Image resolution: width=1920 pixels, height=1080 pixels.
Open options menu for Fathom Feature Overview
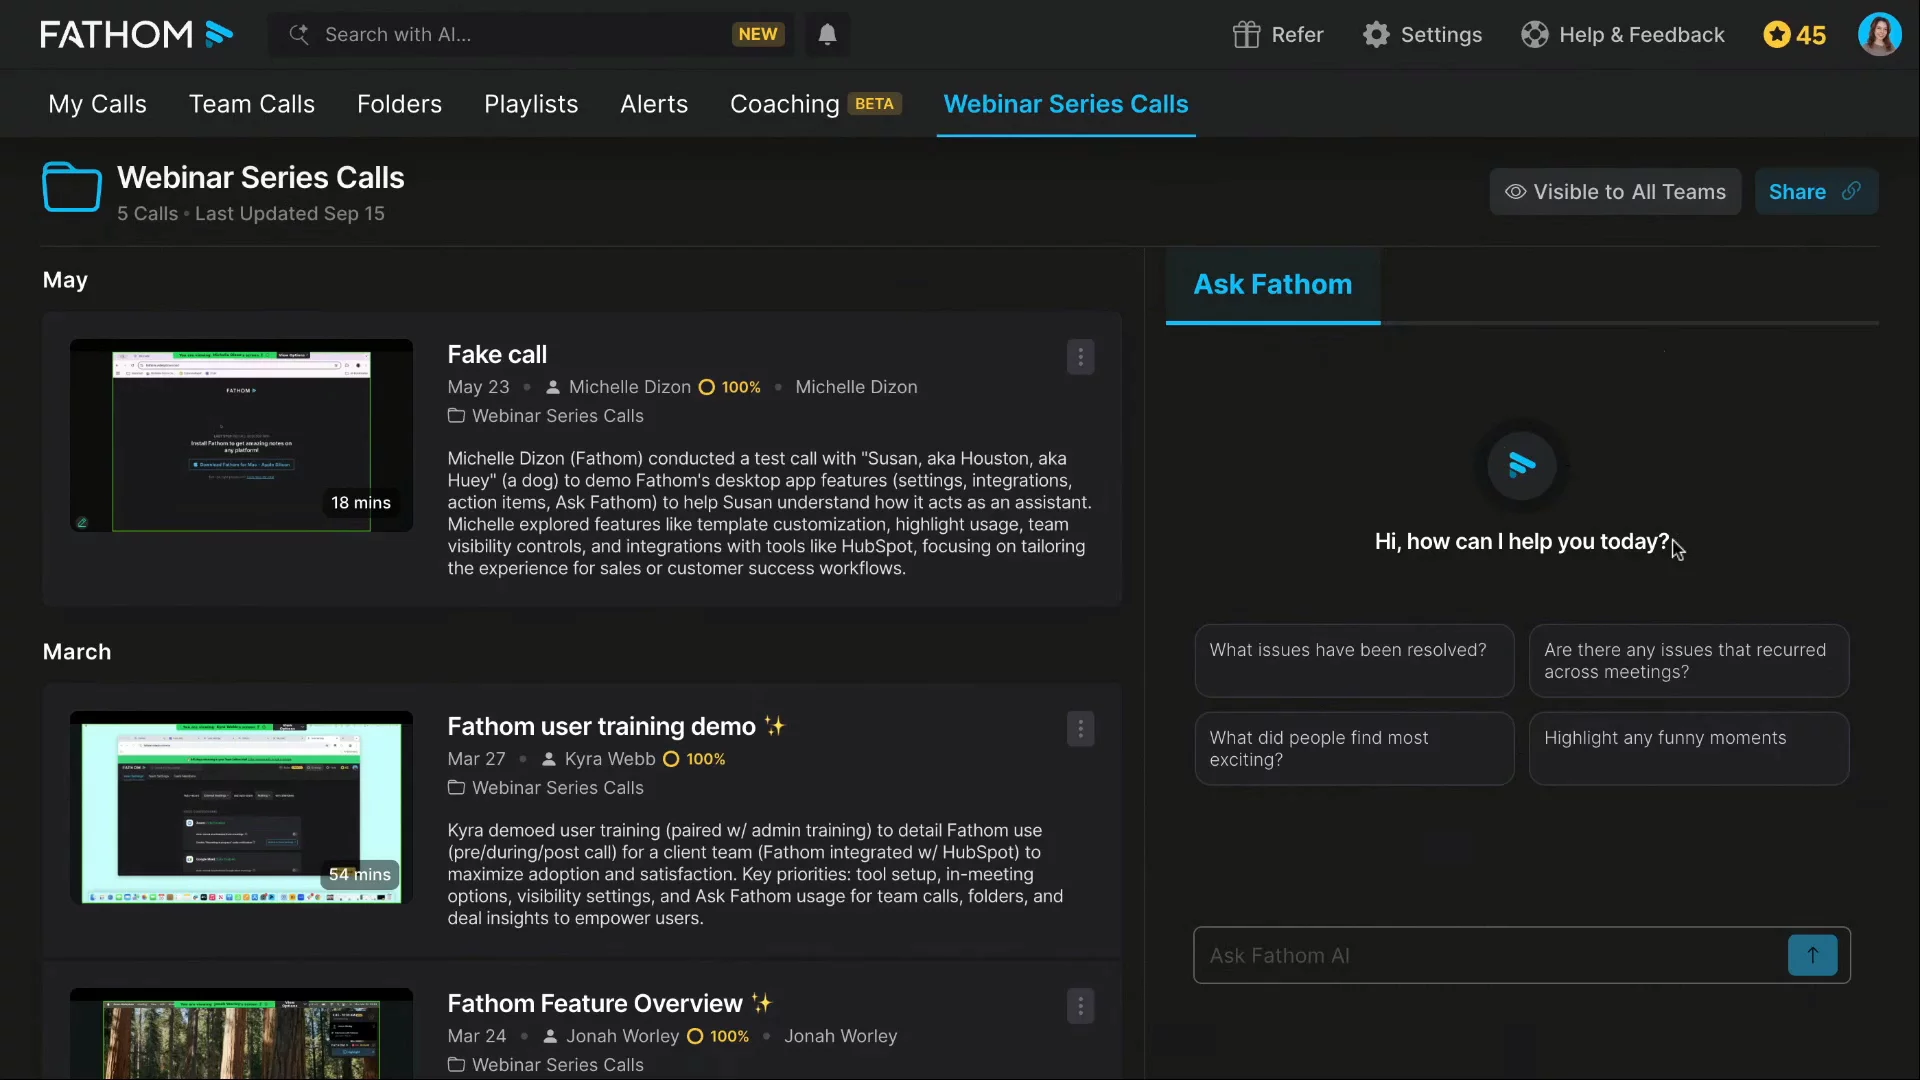coord(1080,1006)
